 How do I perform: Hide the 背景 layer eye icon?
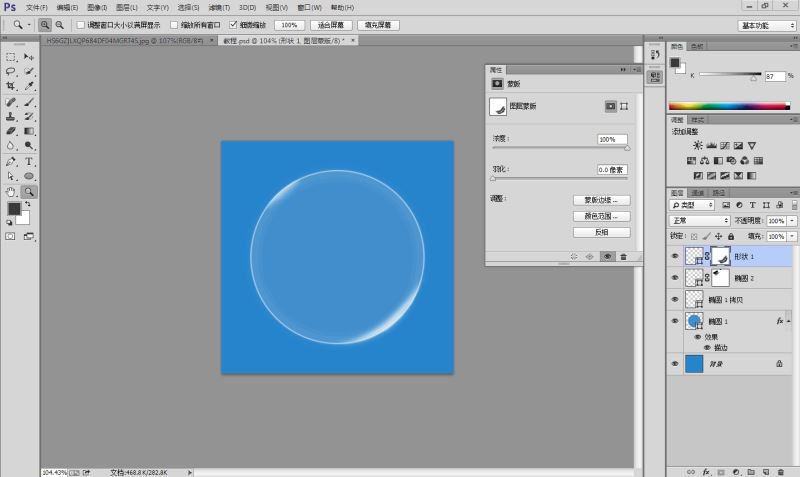pyautogui.click(x=675, y=364)
